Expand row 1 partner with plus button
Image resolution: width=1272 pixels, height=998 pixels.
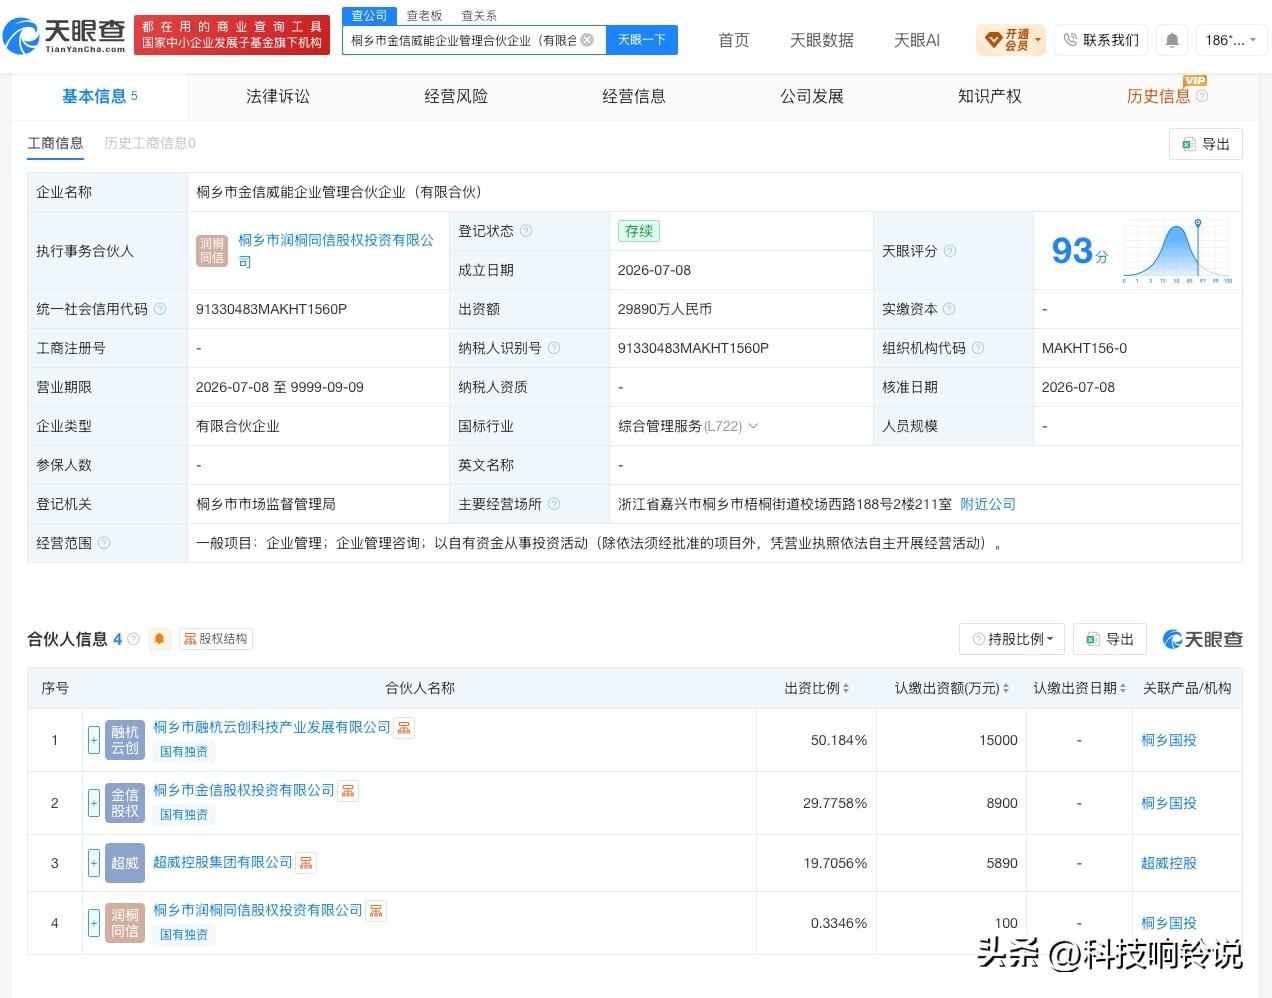[x=94, y=740]
